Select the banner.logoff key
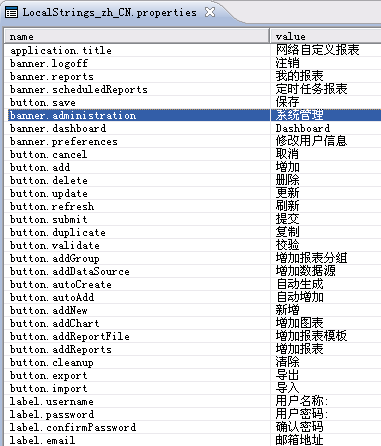Screen dimensions: 381x446 [x=49, y=63]
